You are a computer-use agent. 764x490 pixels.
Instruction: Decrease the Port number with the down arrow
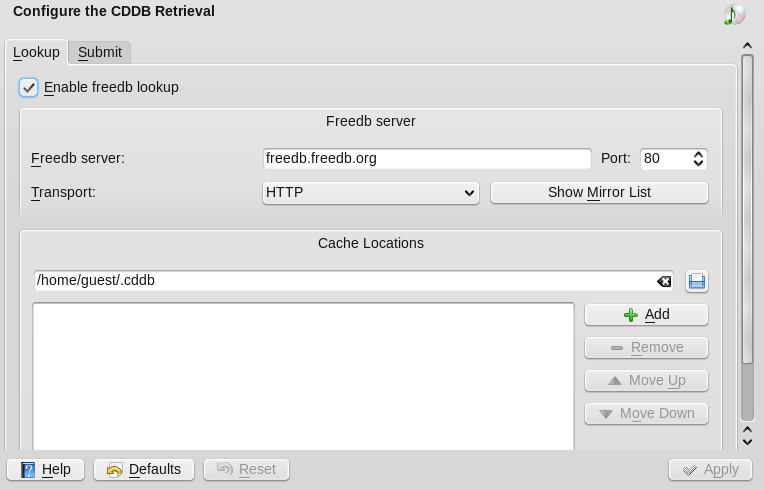699,163
